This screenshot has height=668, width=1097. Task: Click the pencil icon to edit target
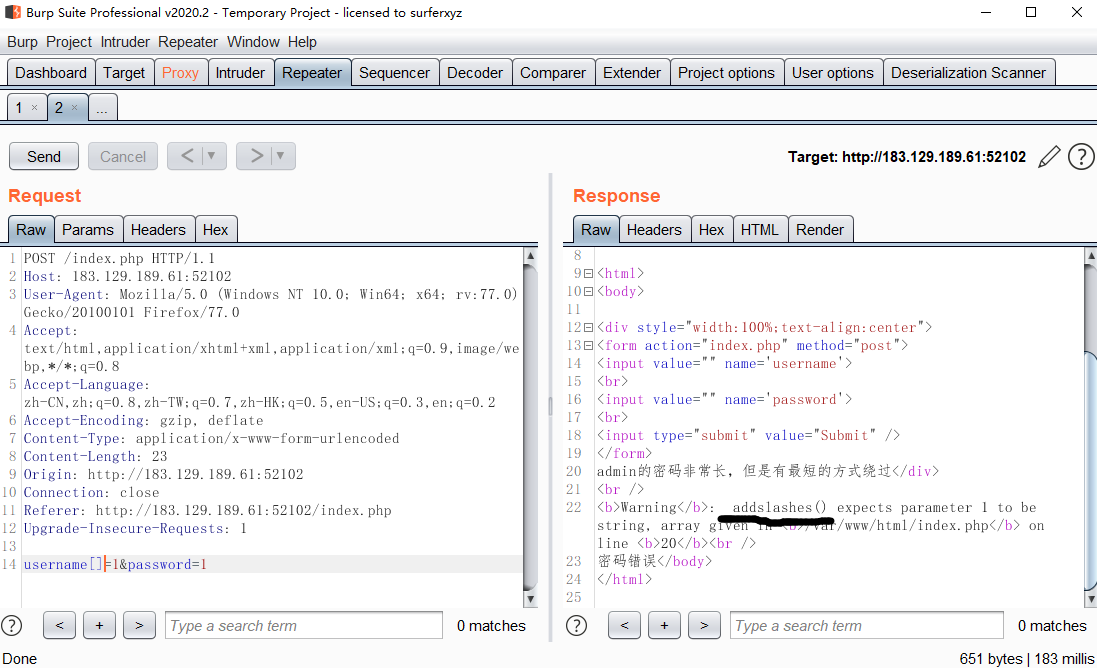(1049, 157)
